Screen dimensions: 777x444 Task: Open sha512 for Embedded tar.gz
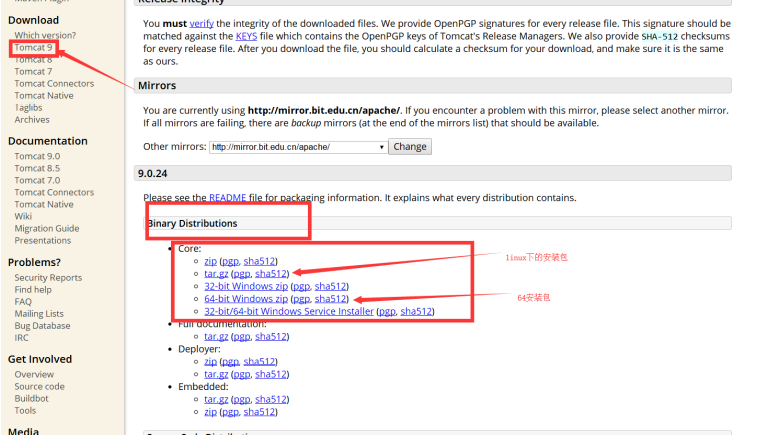click(x=271, y=399)
